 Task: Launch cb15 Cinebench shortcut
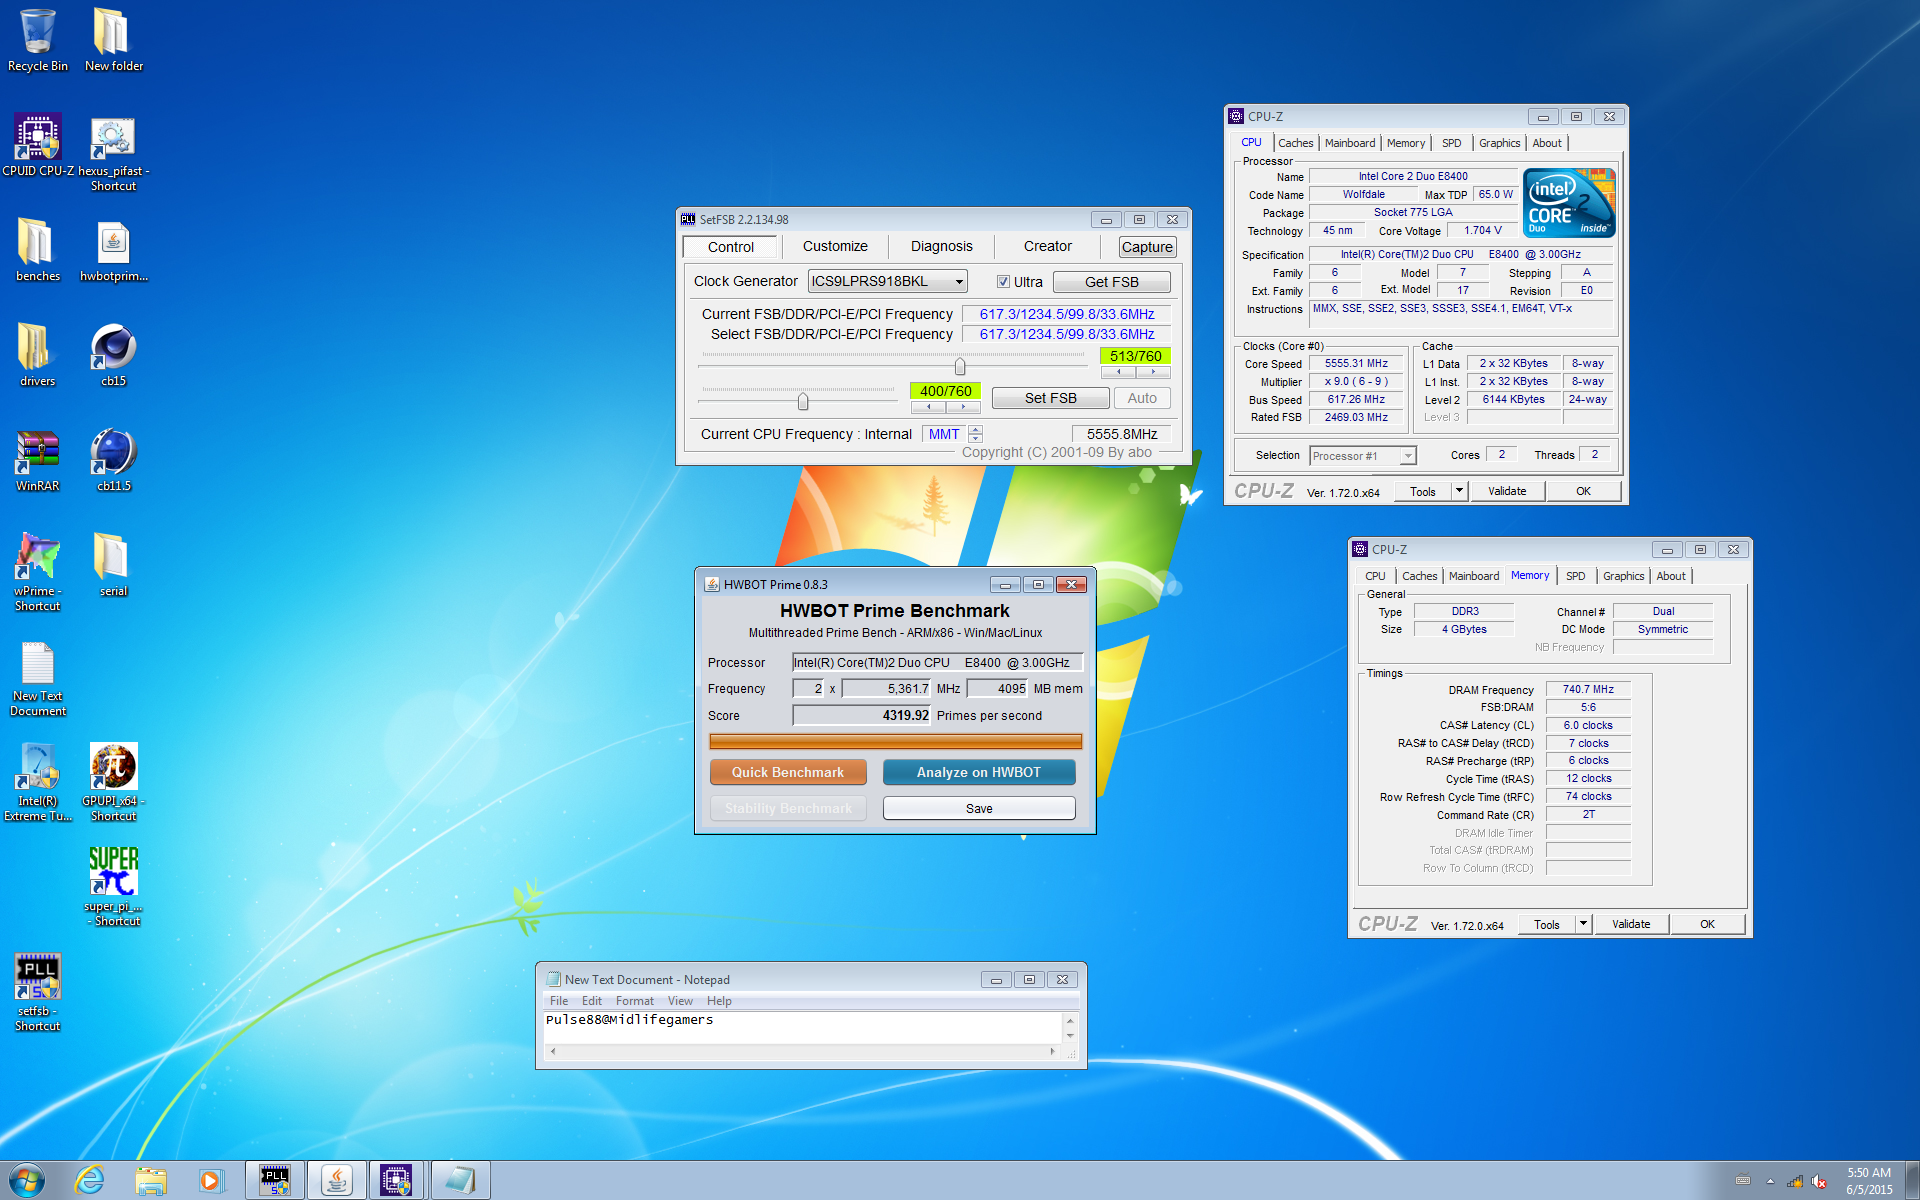tap(113, 355)
